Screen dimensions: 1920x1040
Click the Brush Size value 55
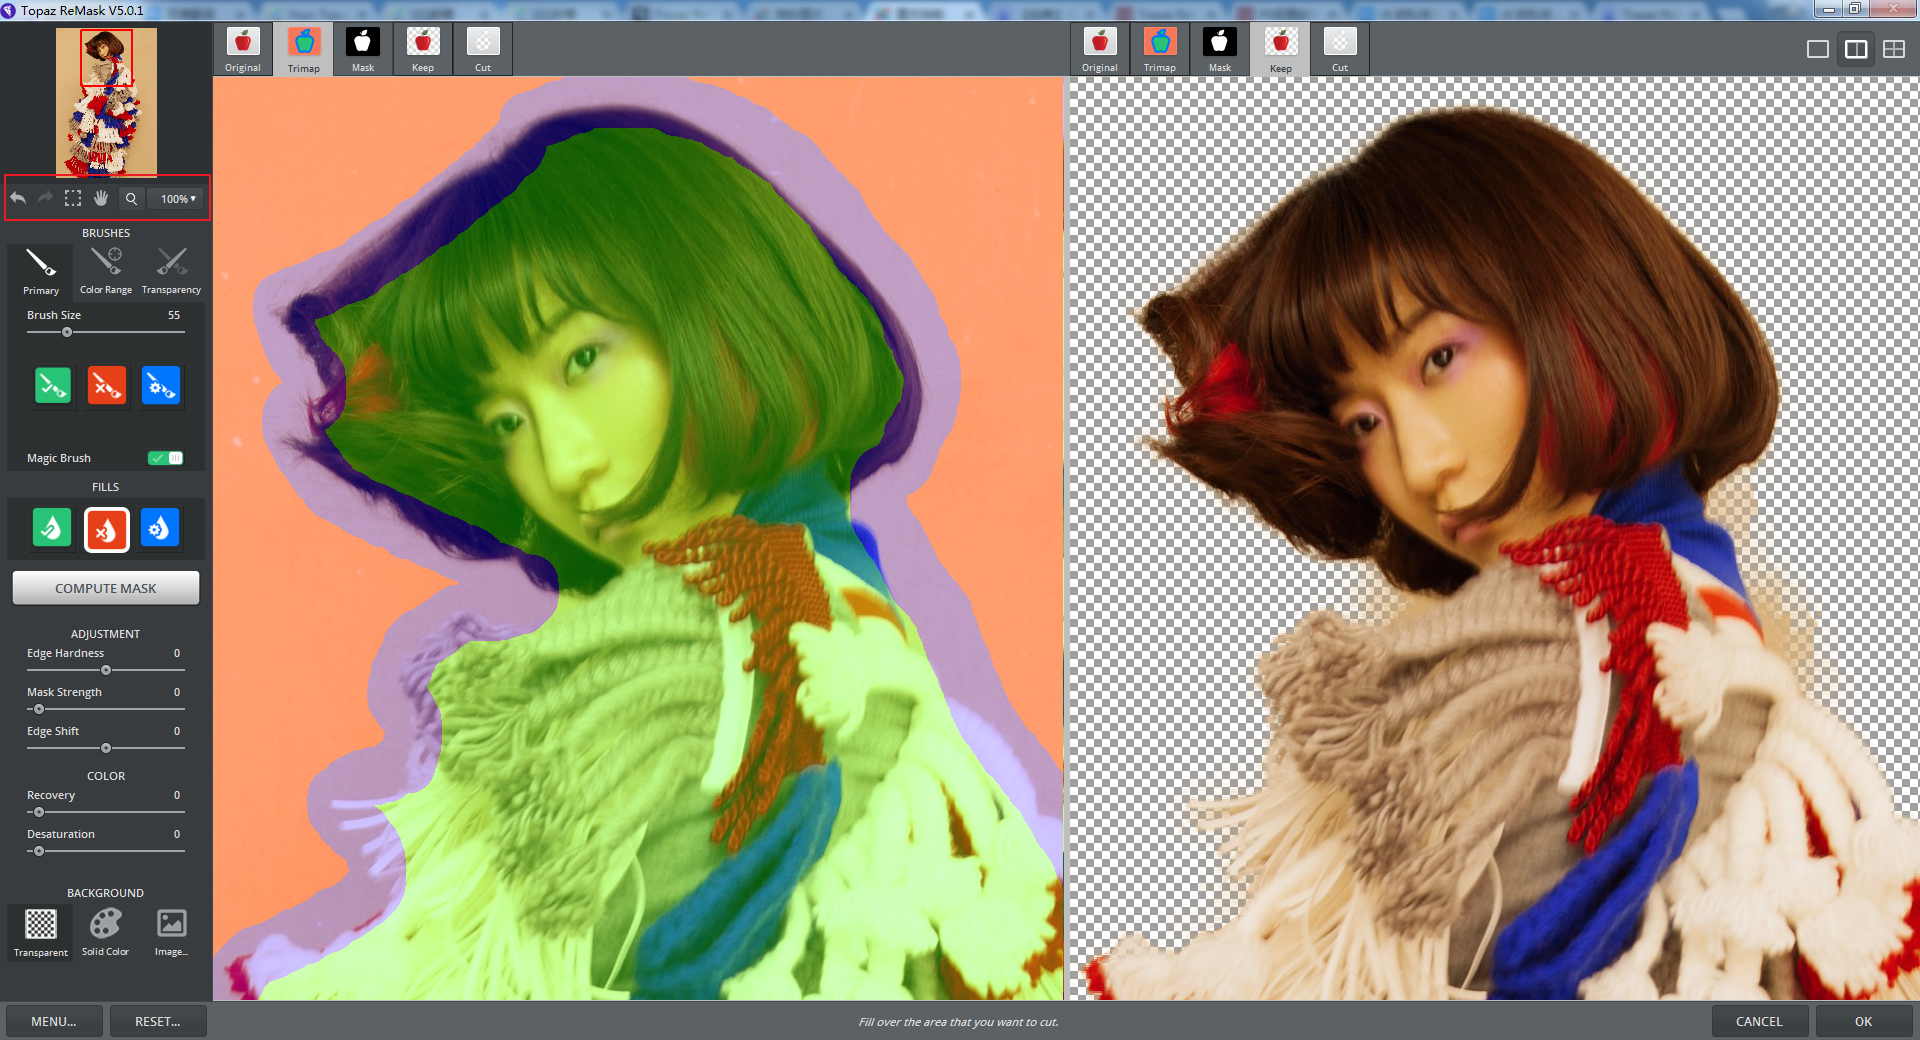point(174,315)
